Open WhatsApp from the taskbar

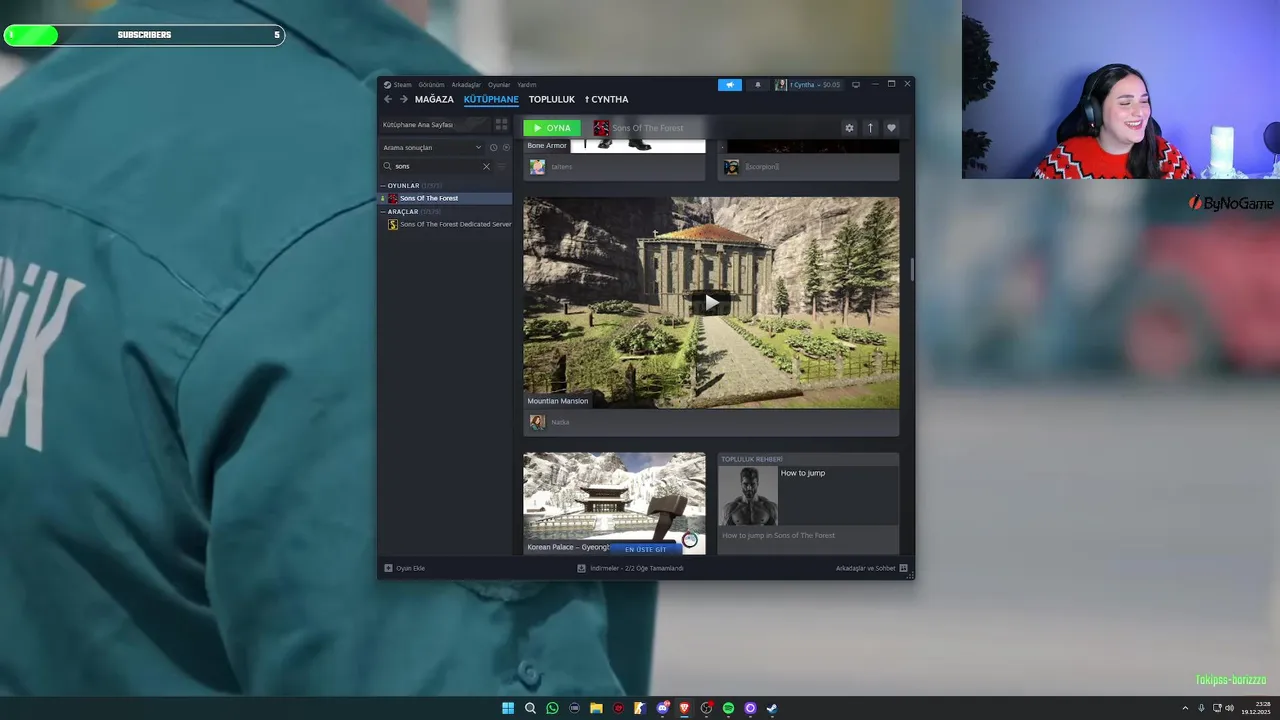(x=552, y=708)
